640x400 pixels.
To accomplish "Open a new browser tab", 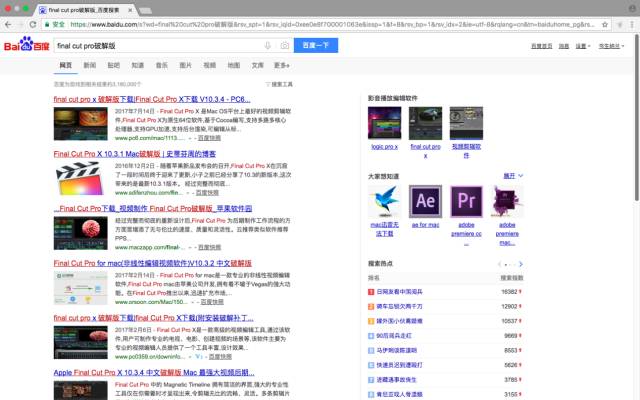I will (145, 10).
